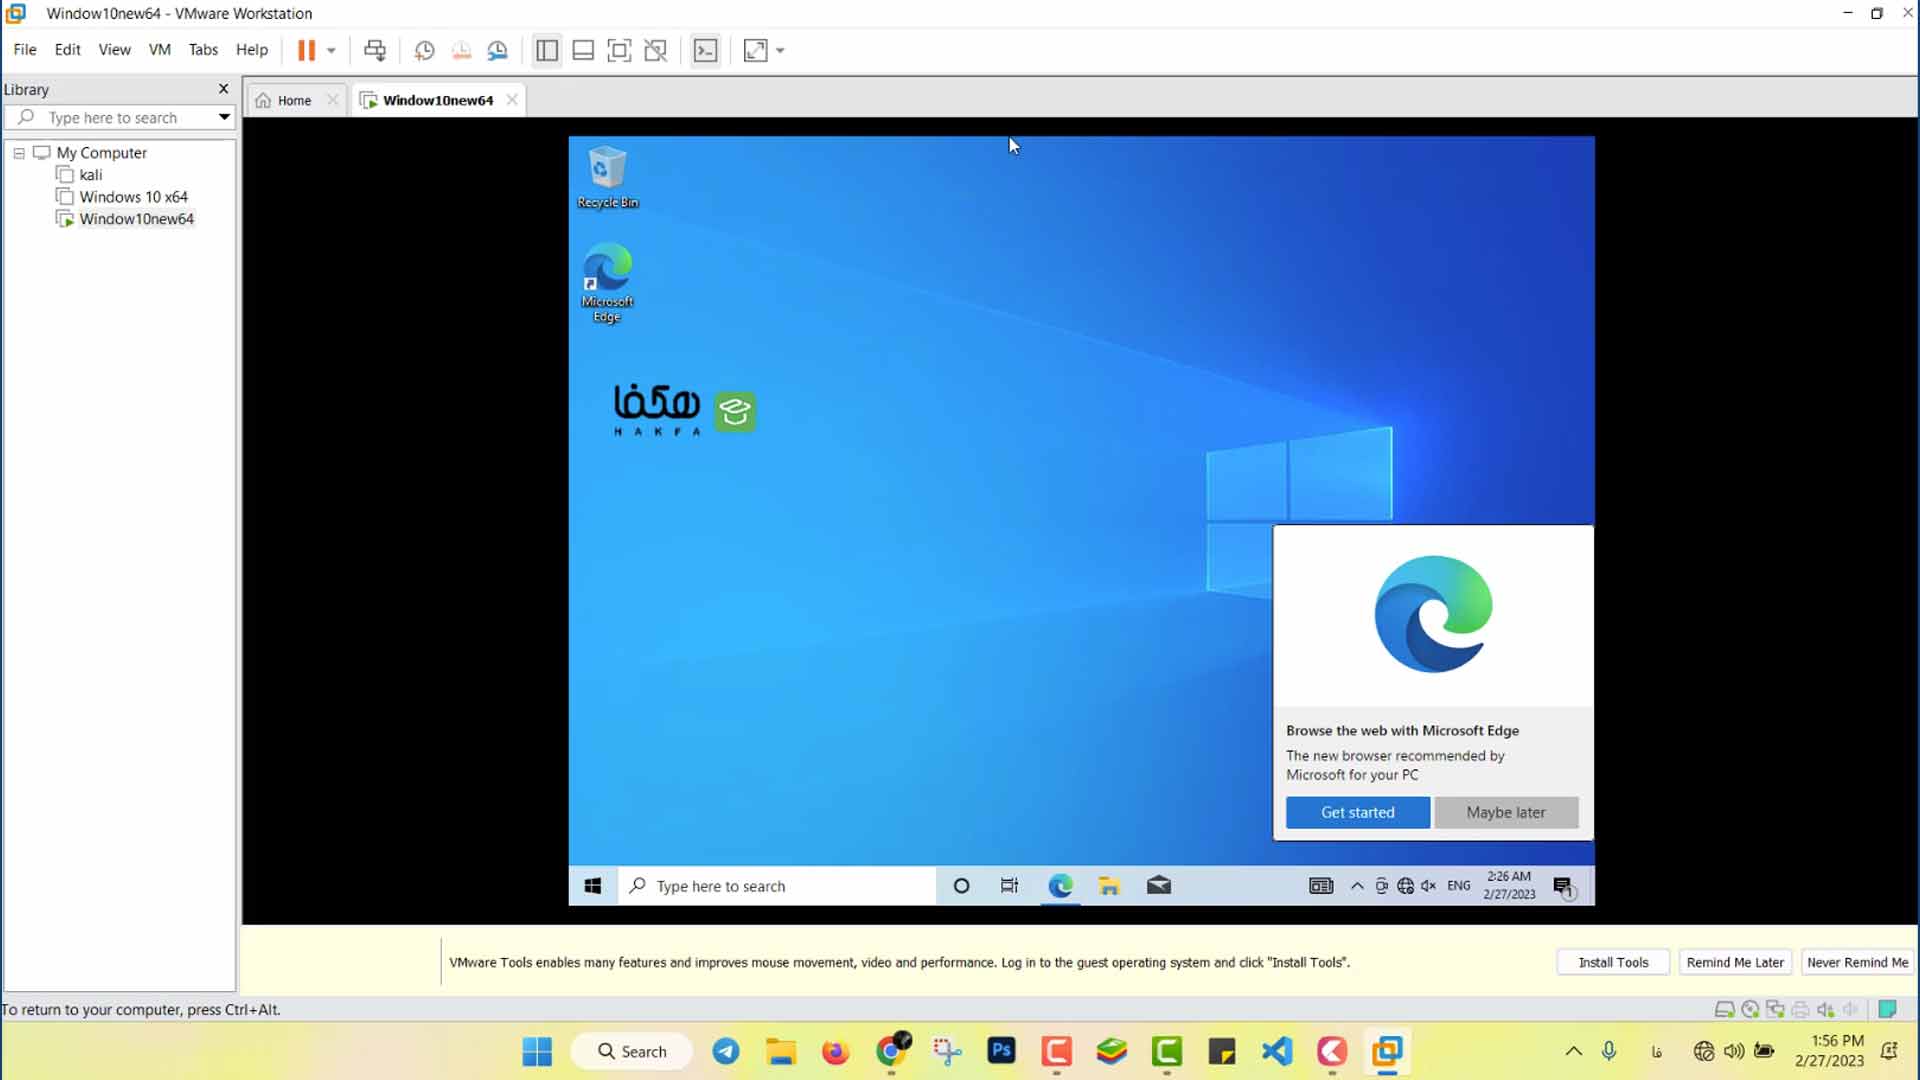This screenshot has height=1080, width=1920.
Task: Show hidden icons in the guest tray
Action: click(x=1357, y=886)
